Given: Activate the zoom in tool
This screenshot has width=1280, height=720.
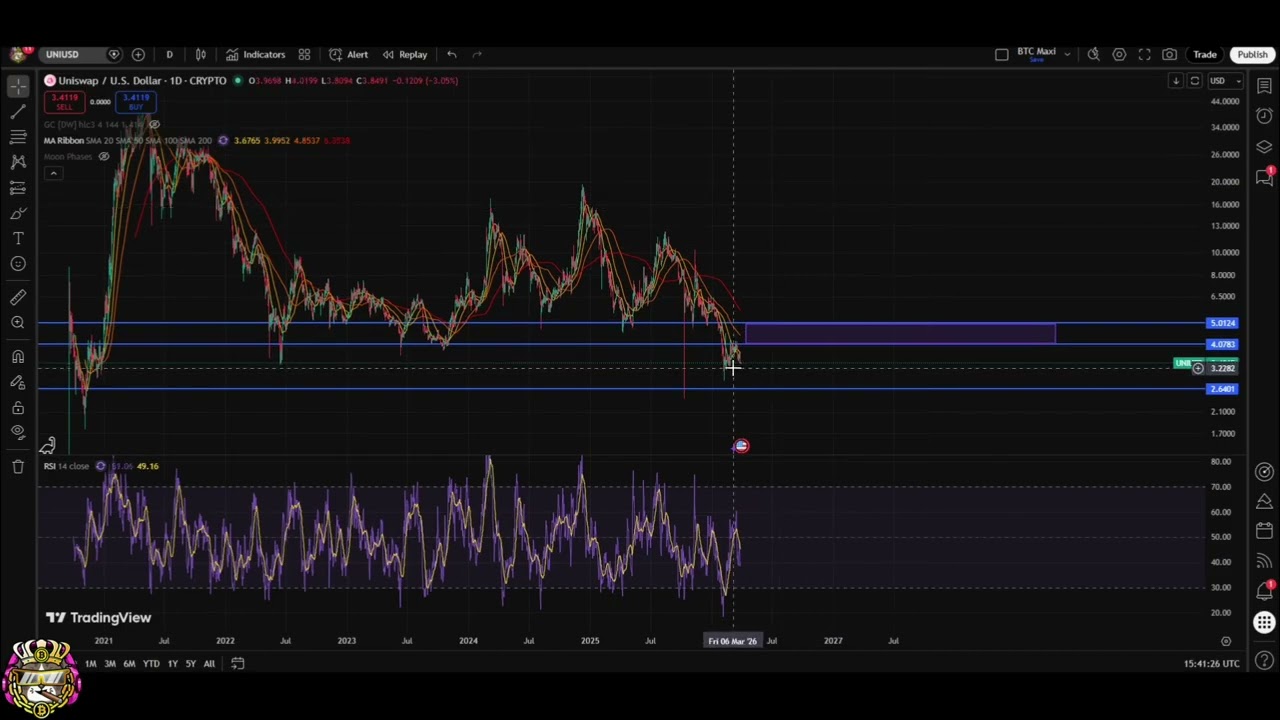Looking at the screenshot, I should [18, 322].
